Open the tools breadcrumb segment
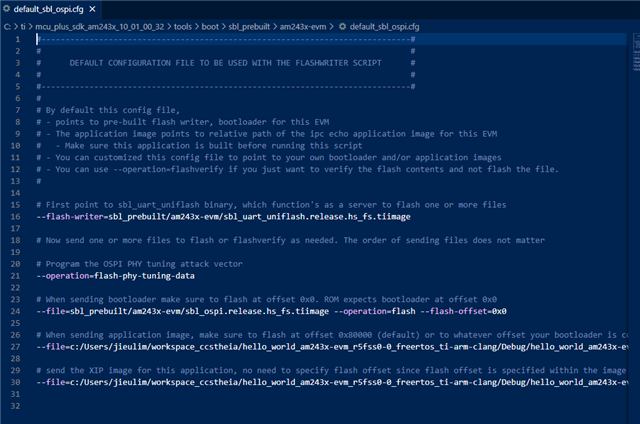Image resolution: width=640 pixels, height=424 pixels. [174, 23]
